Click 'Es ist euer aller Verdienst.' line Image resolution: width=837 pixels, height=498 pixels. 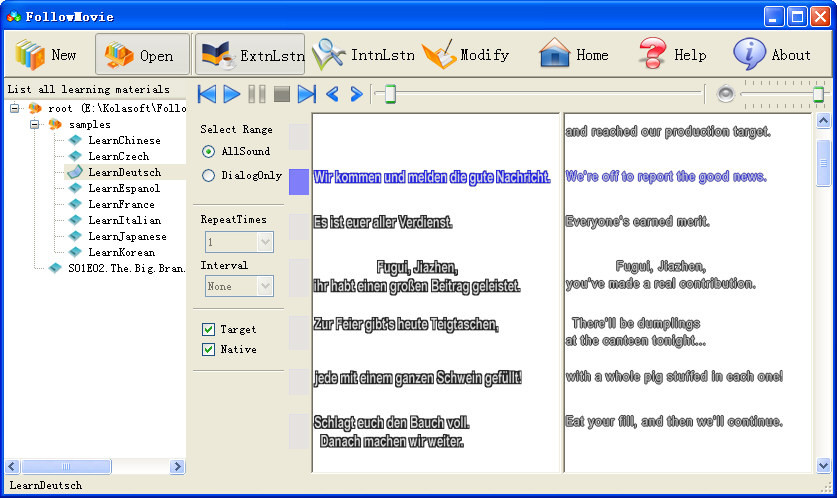(x=383, y=222)
